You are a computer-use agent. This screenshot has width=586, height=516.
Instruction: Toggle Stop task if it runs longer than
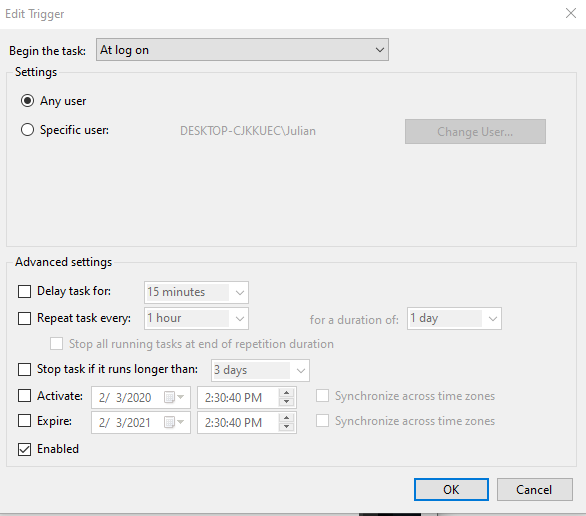tap(25, 370)
